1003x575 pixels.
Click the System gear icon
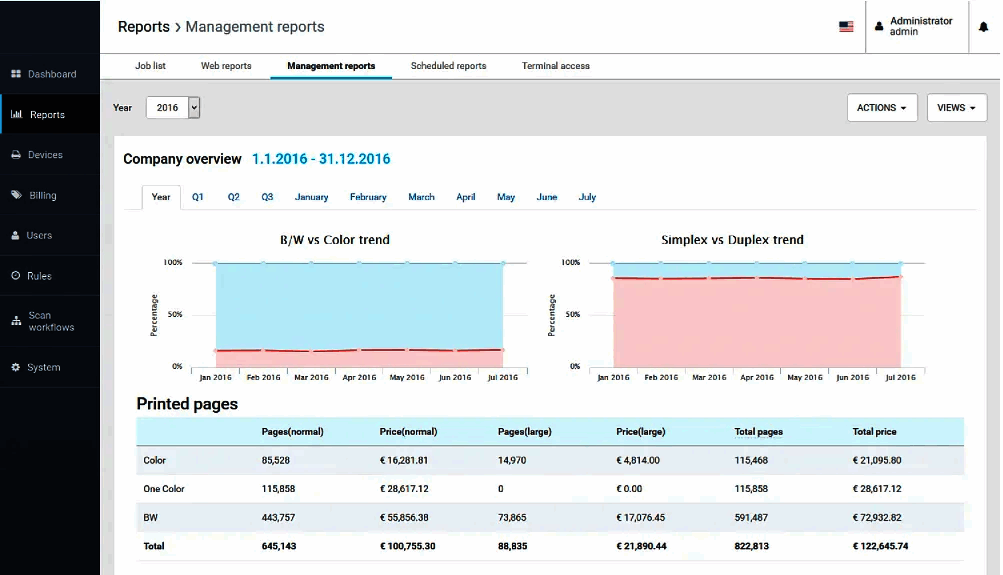coord(16,368)
